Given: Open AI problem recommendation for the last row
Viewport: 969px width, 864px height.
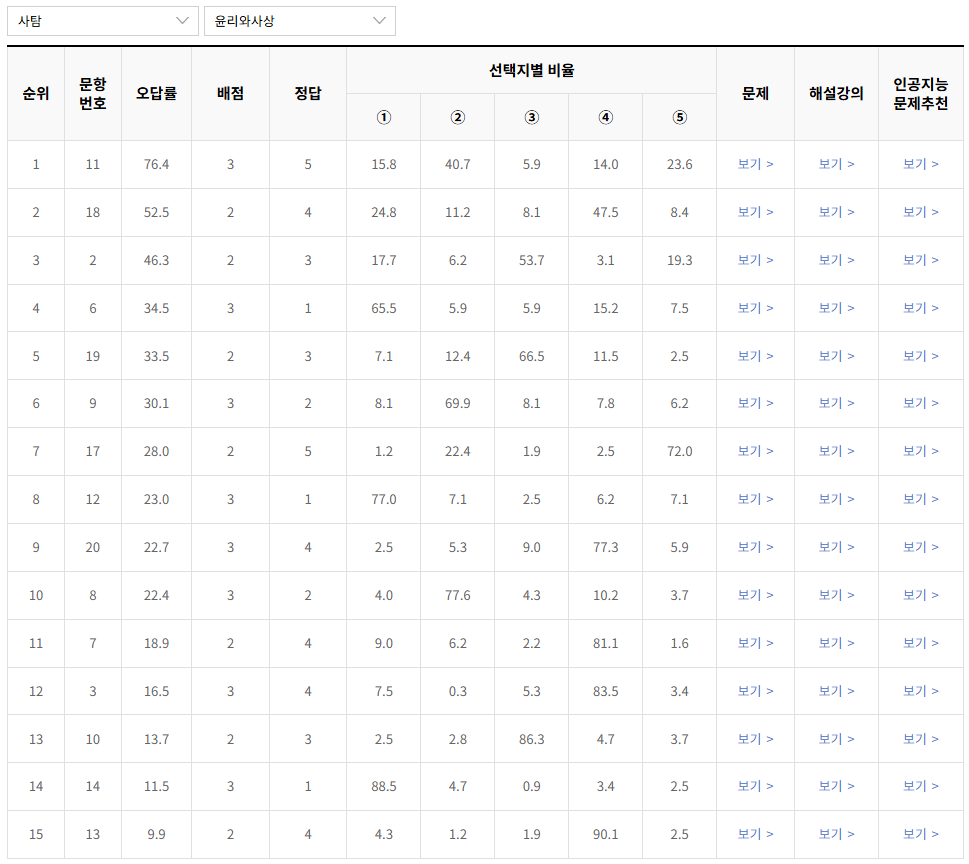Looking at the screenshot, I should 920,834.
